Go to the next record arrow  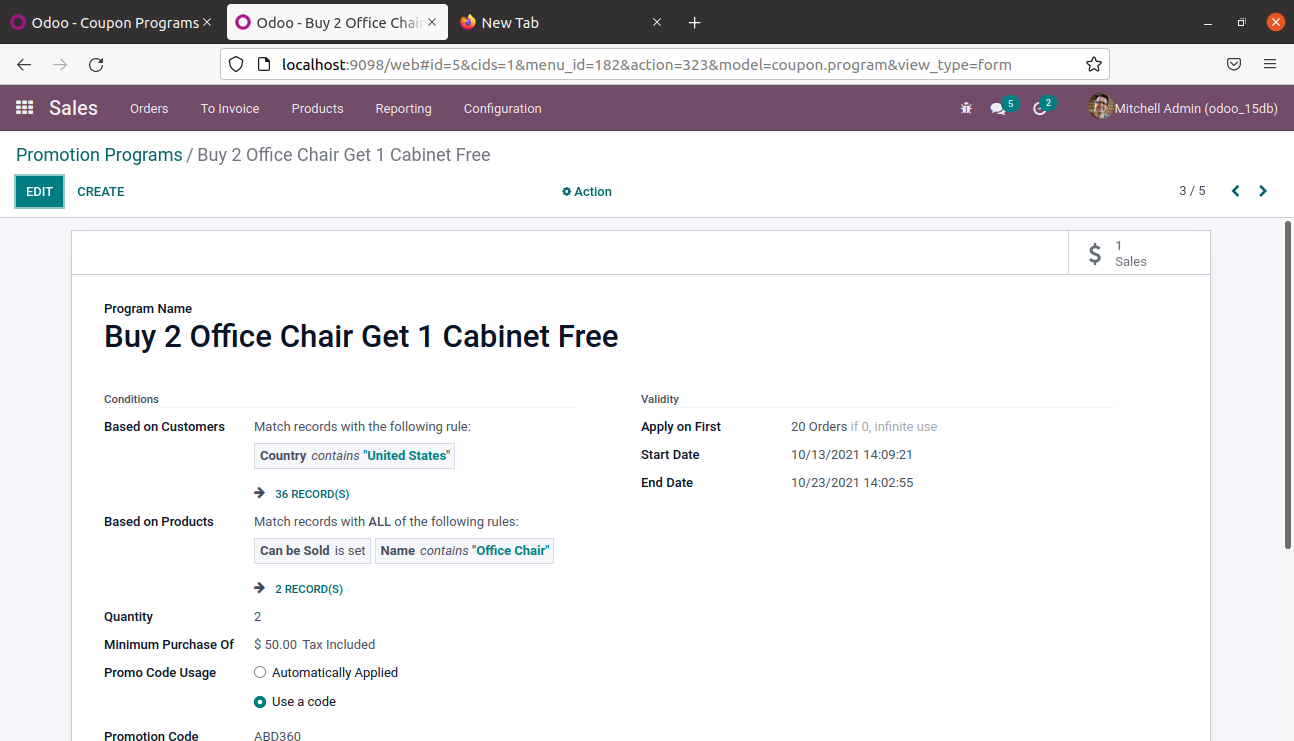[x=1263, y=191]
